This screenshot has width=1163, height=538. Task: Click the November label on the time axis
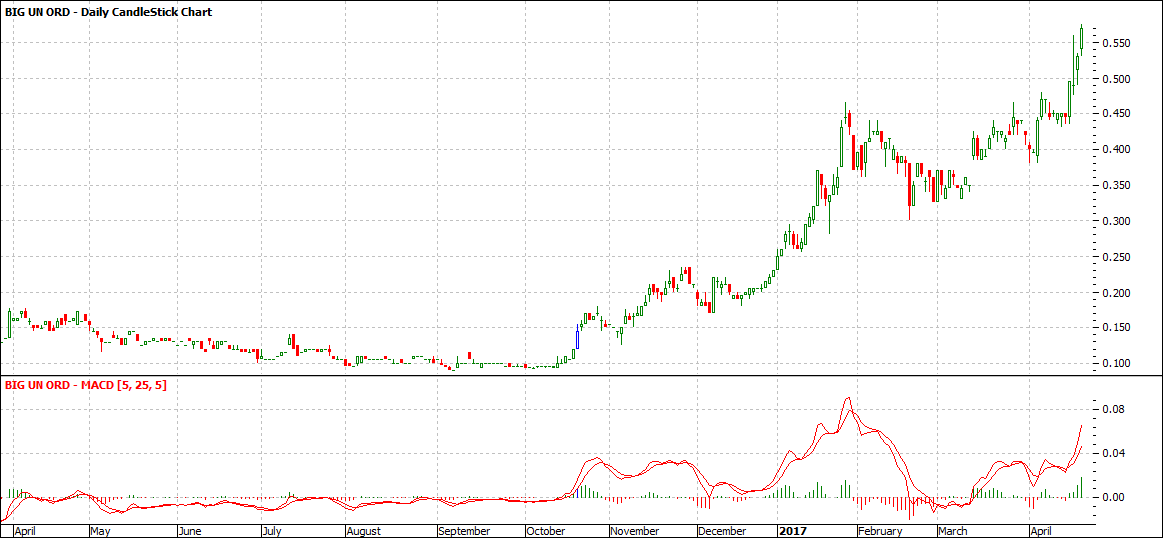[636, 531]
